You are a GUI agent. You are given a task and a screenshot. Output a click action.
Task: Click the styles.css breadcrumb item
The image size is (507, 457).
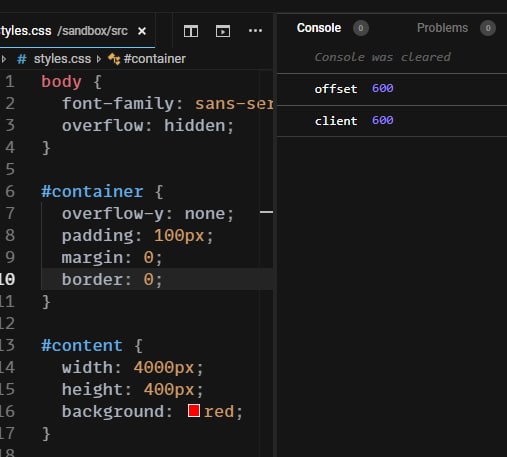coord(62,59)
